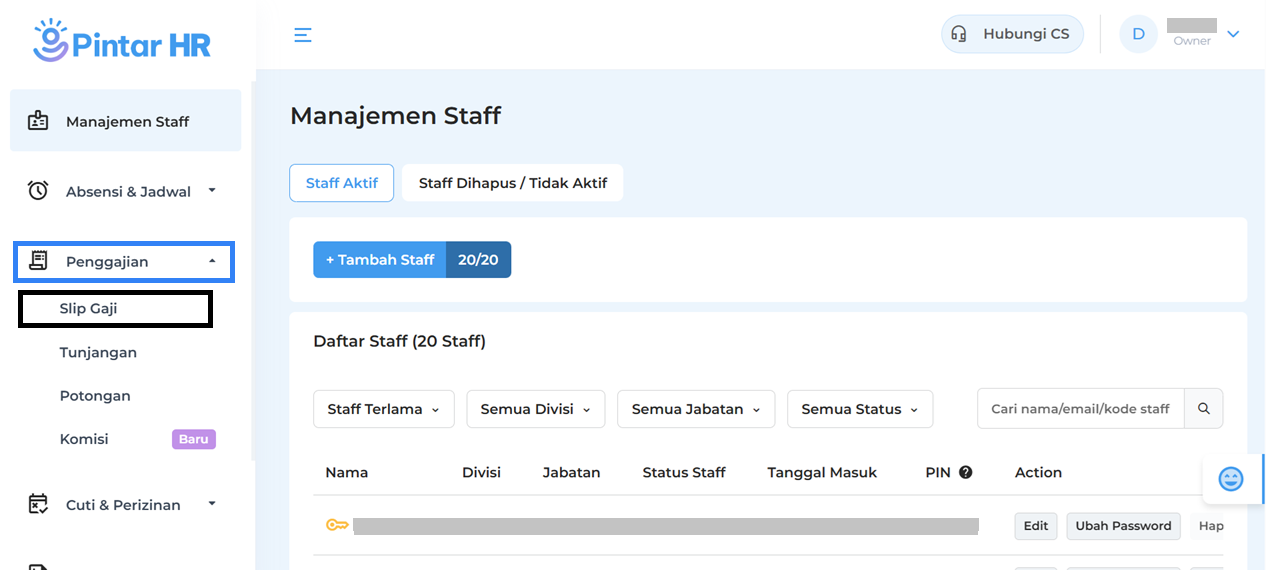Expand the owner account dropdown arrow
The image size is (1266, 570).
(x=1233, y=34)
